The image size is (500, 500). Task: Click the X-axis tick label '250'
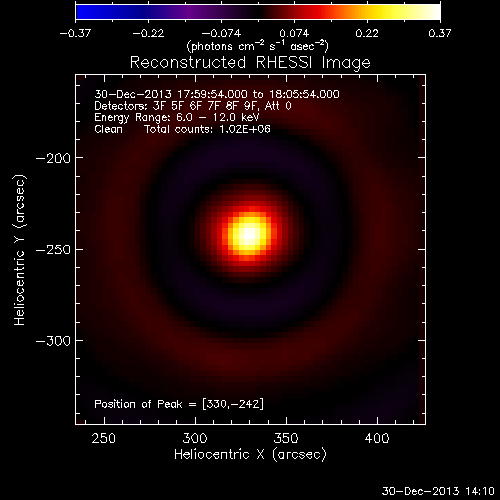[x=104, y=438]
